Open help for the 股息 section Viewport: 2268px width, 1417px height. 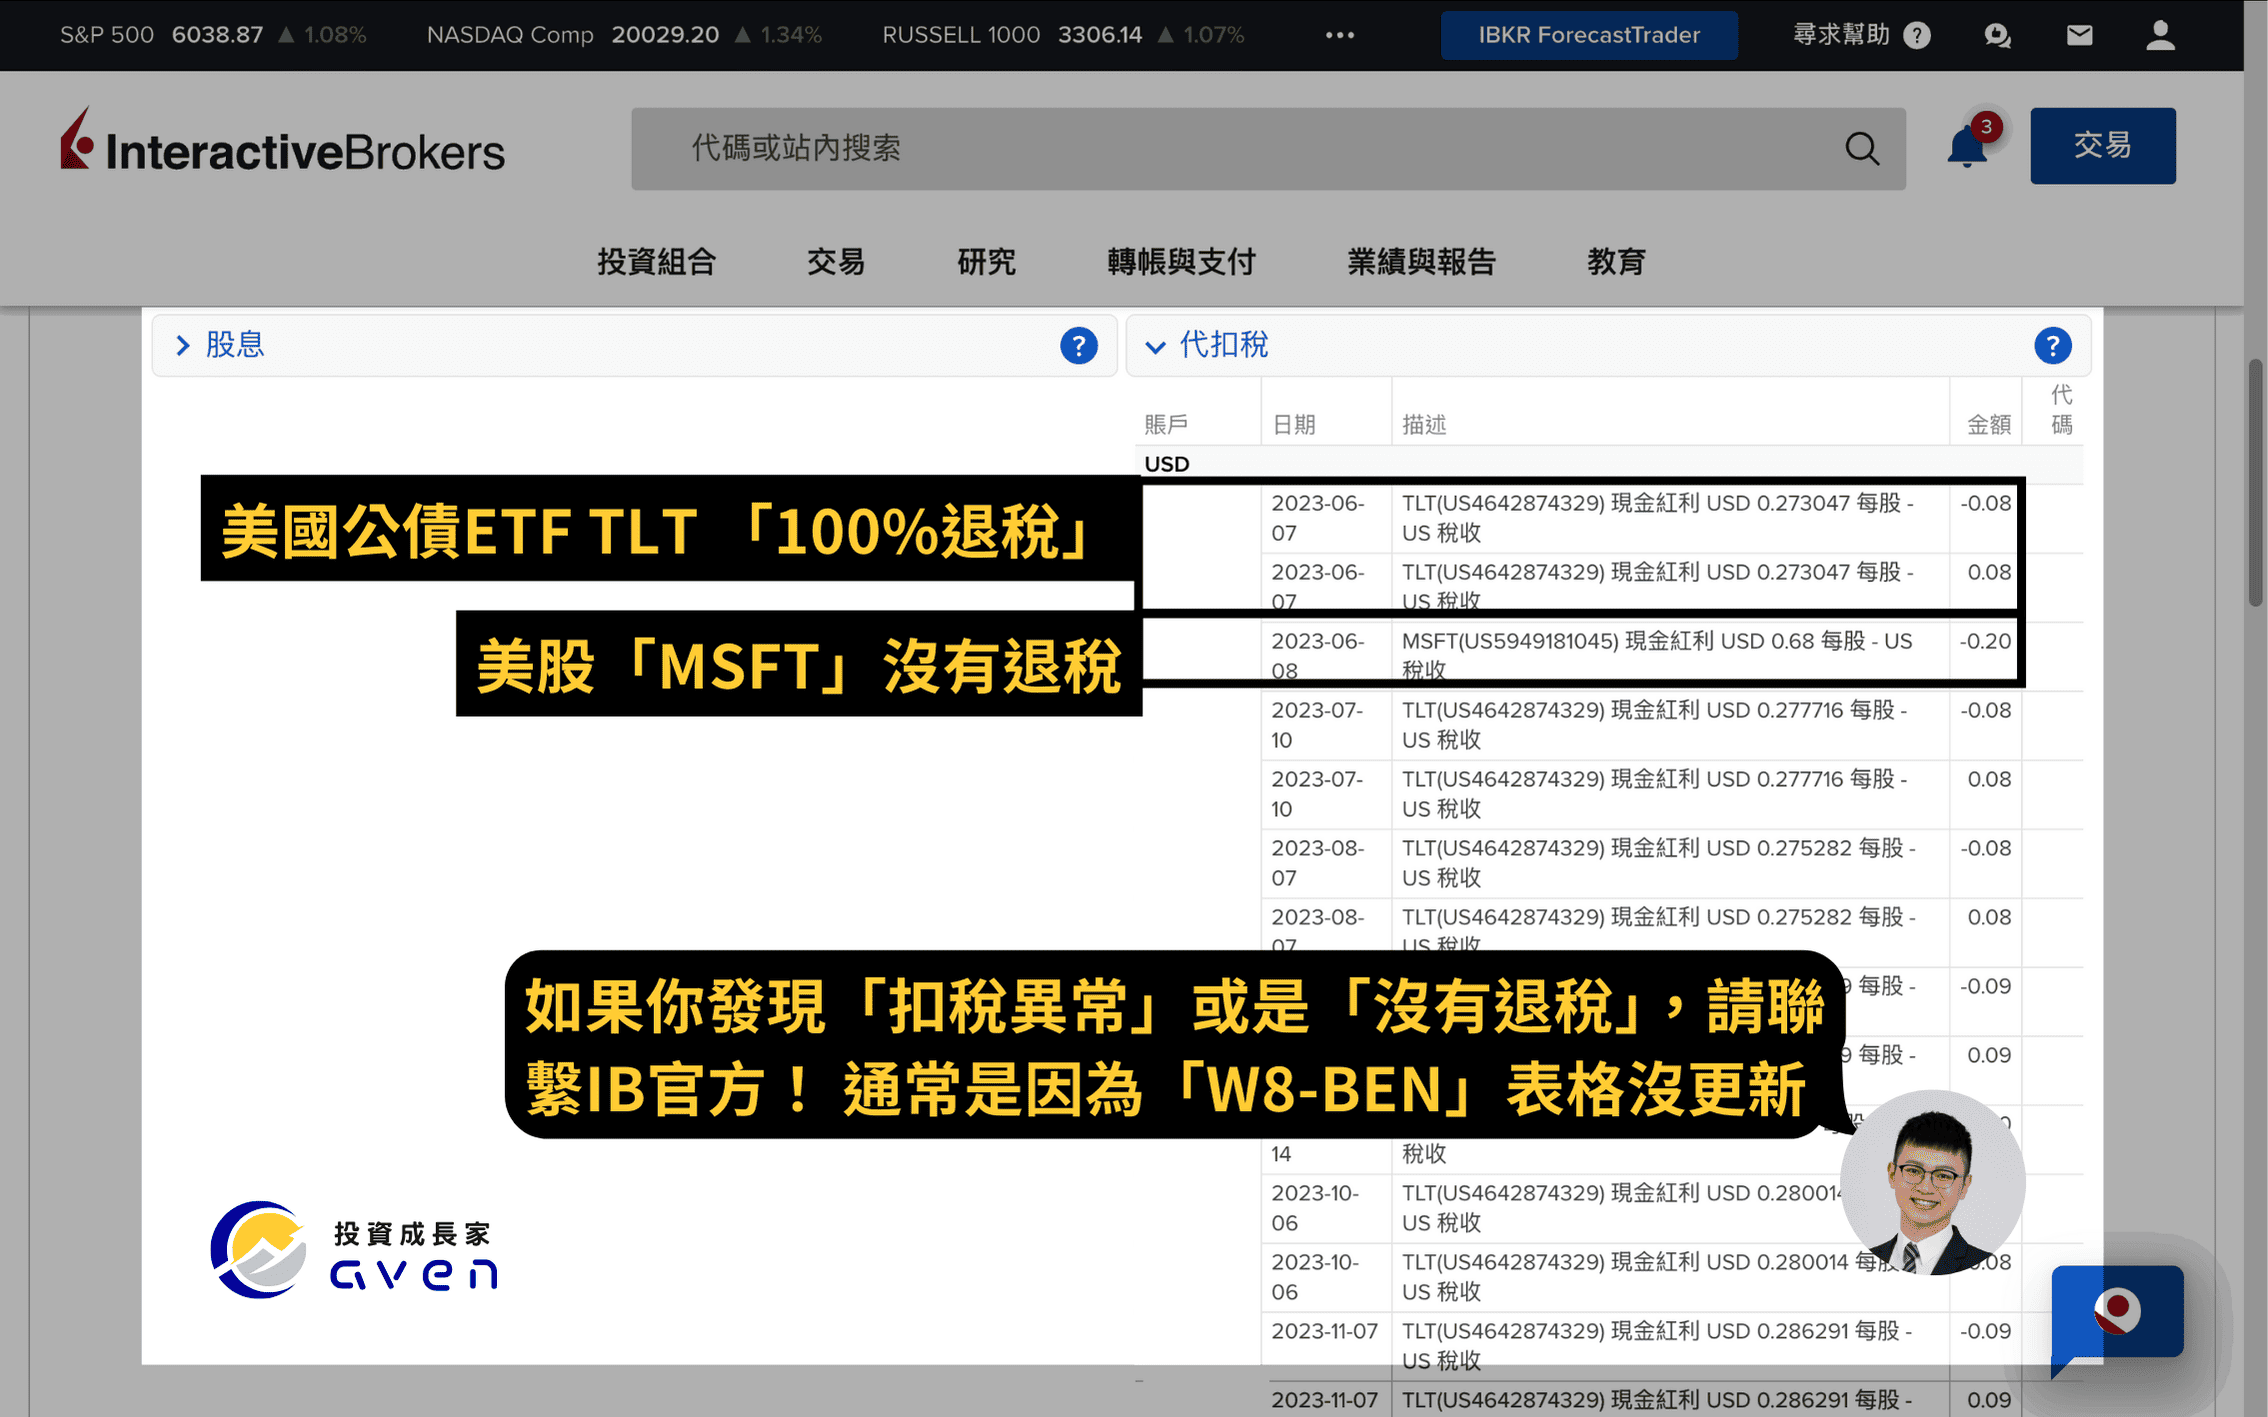[1078, 346]
